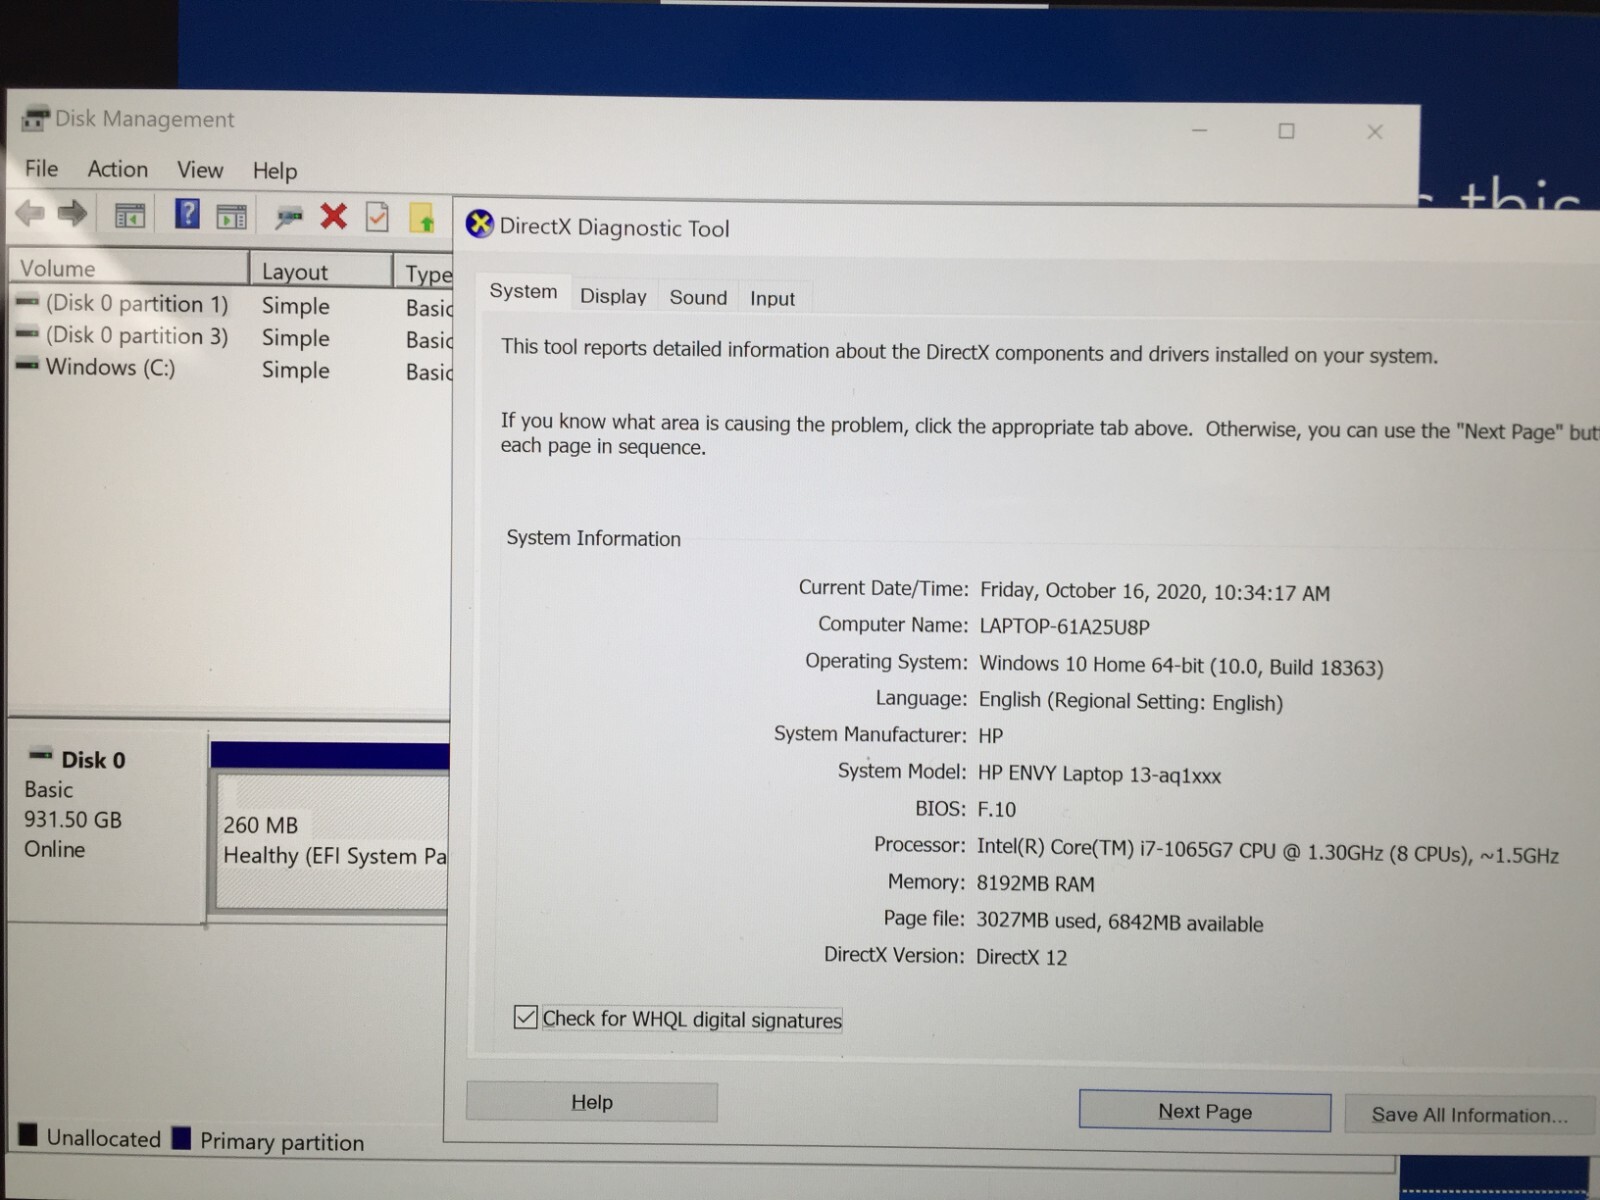Screen dimensions: 1600x1200
Task: Click the System Model value HP ENVY Laptop
Action: 1099,775
